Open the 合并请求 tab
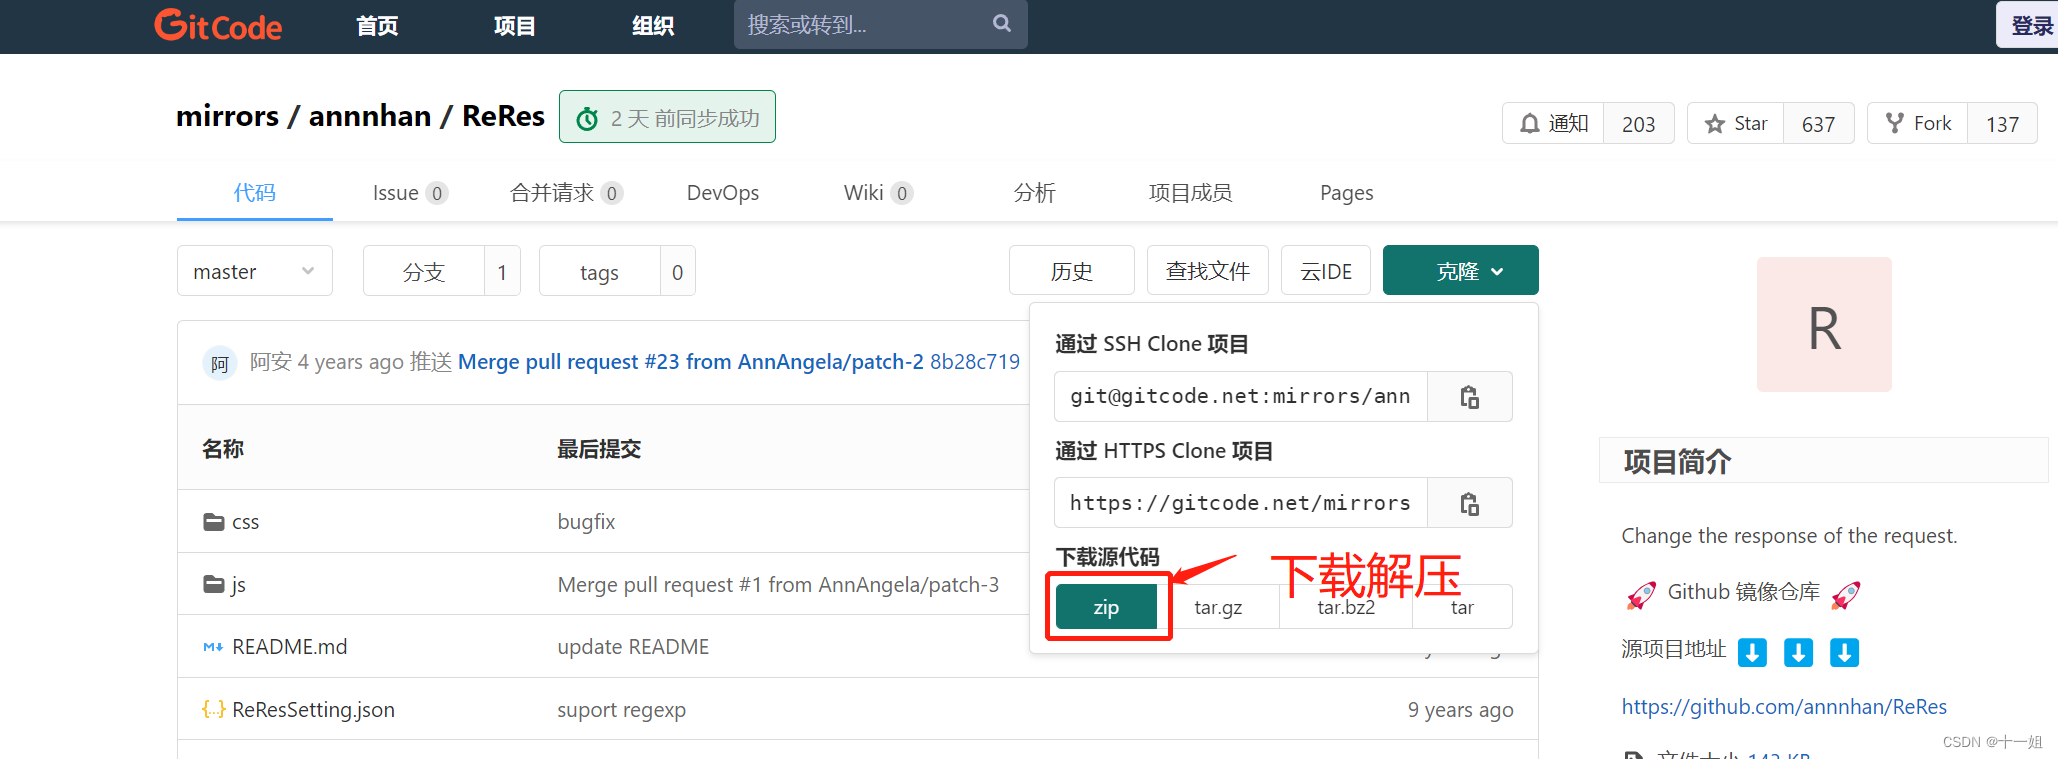2058x759 pixels. point(566,192)
